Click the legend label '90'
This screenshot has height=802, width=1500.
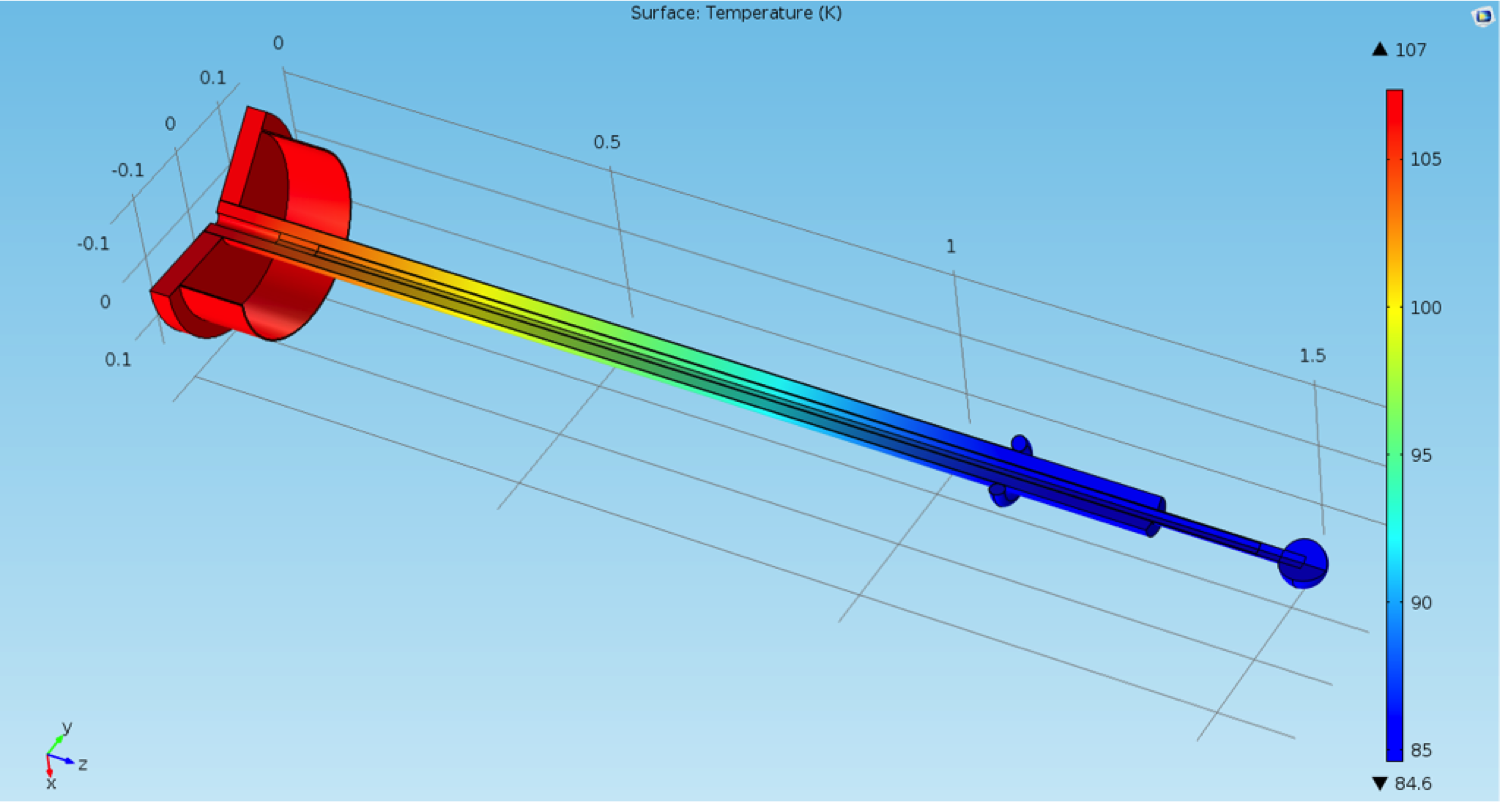tap(1423, 603)
